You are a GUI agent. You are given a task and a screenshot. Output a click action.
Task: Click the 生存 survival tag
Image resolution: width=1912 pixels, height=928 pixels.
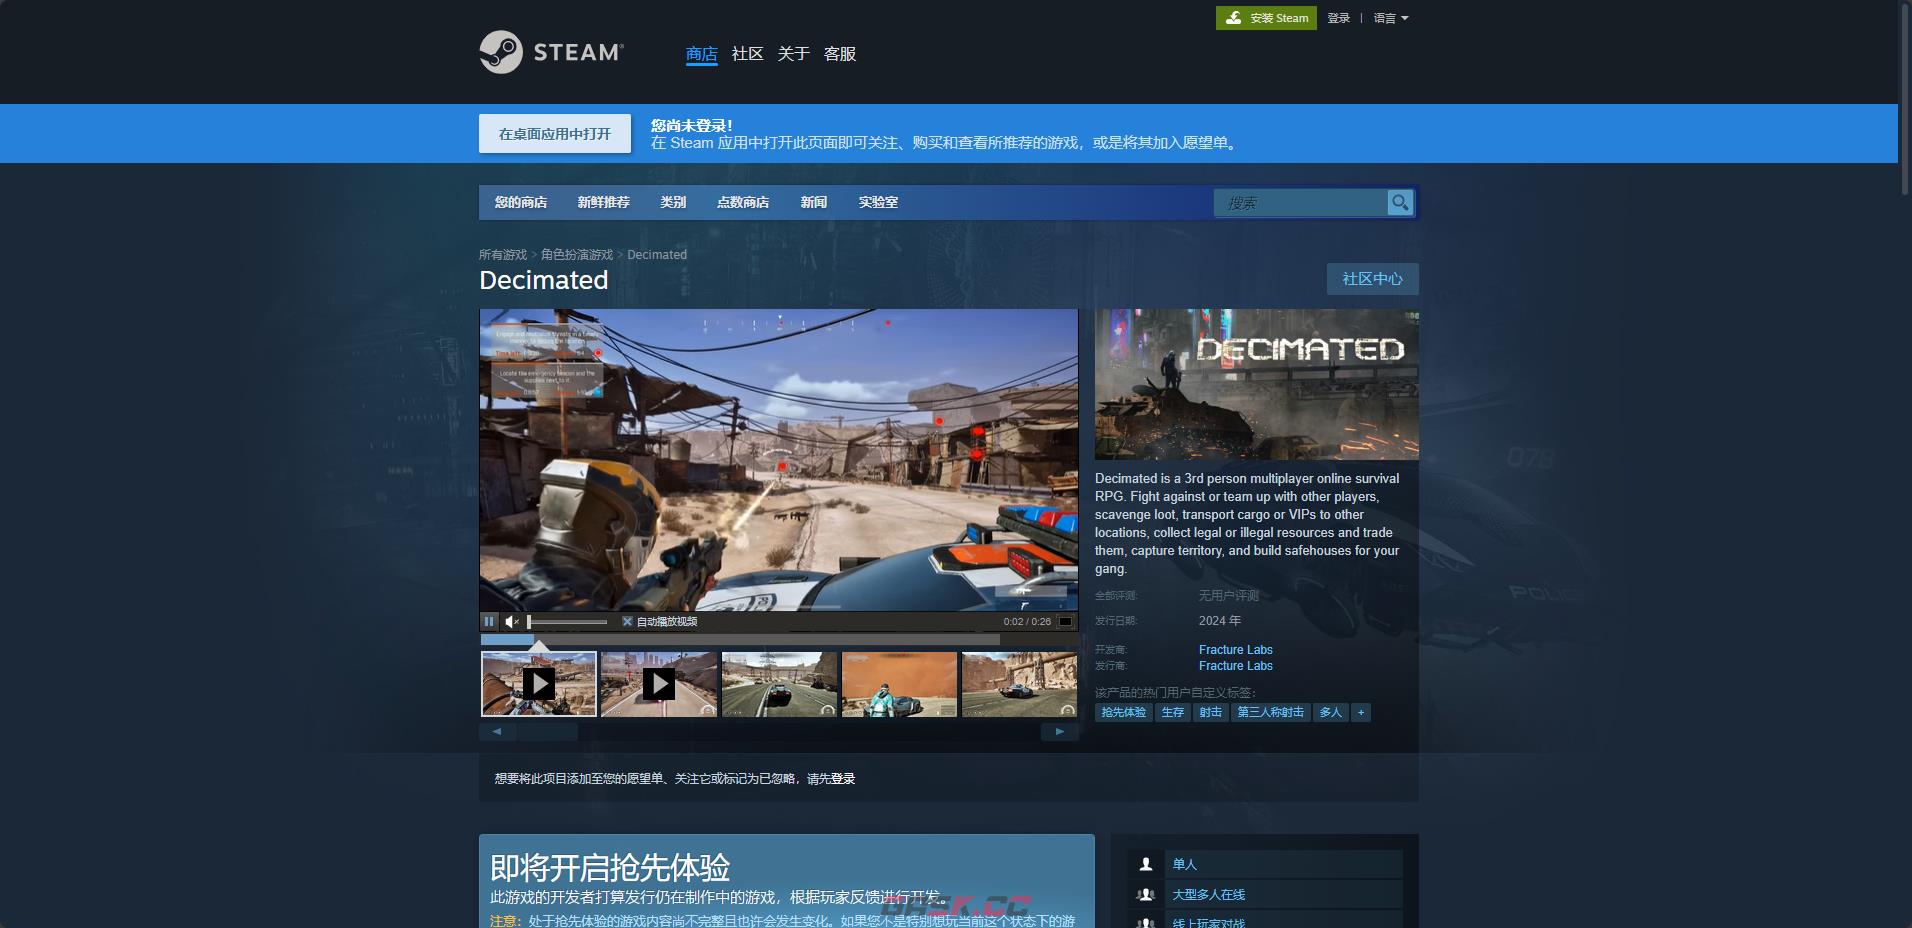(x=1173, y=713)
